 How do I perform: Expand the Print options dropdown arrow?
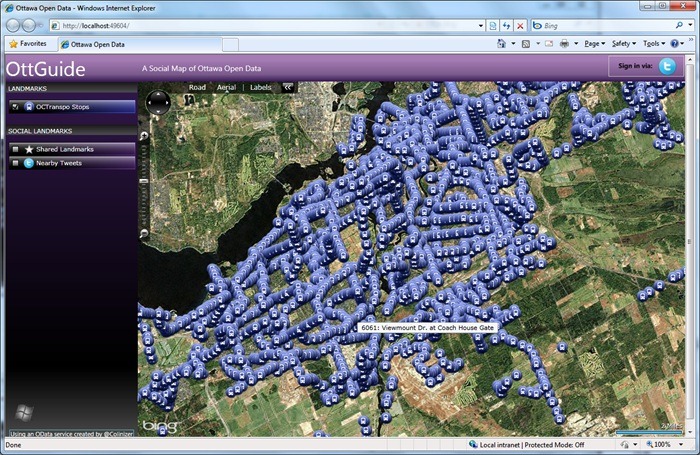(576, 44)
